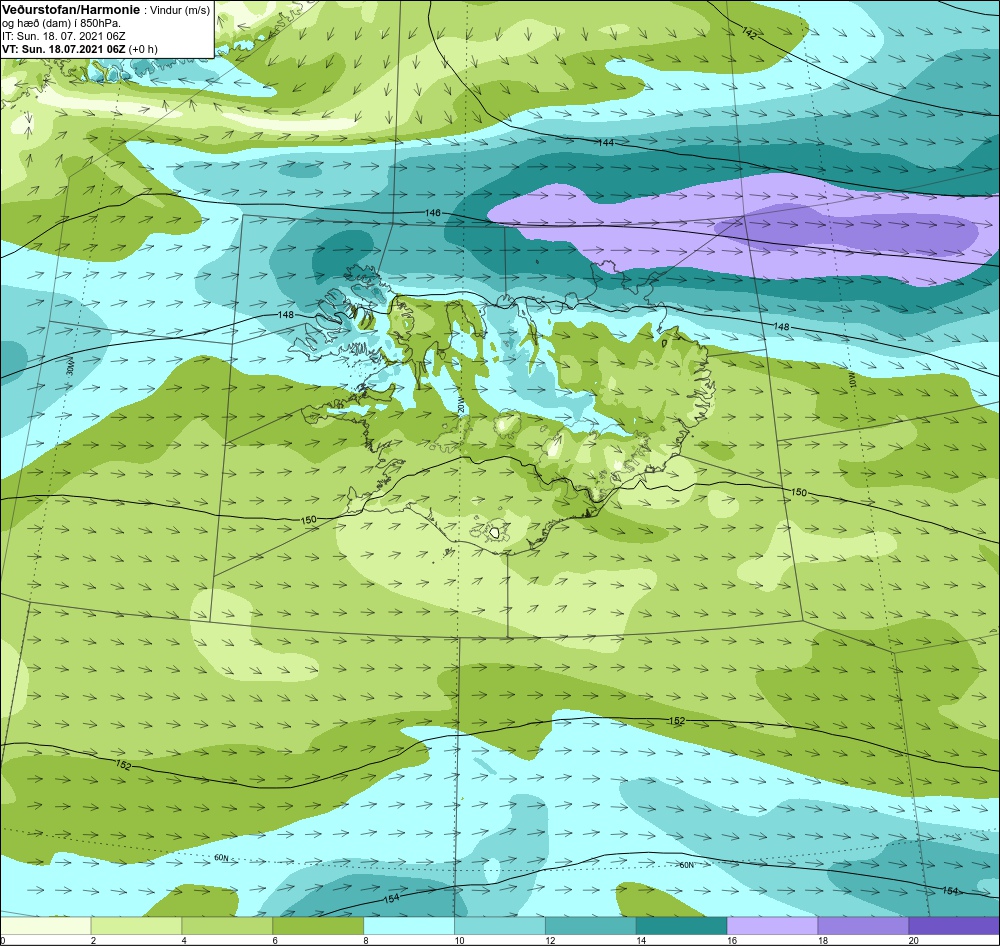Click the 8–10 m/s pale cyan legend swatch

(409, 924)
